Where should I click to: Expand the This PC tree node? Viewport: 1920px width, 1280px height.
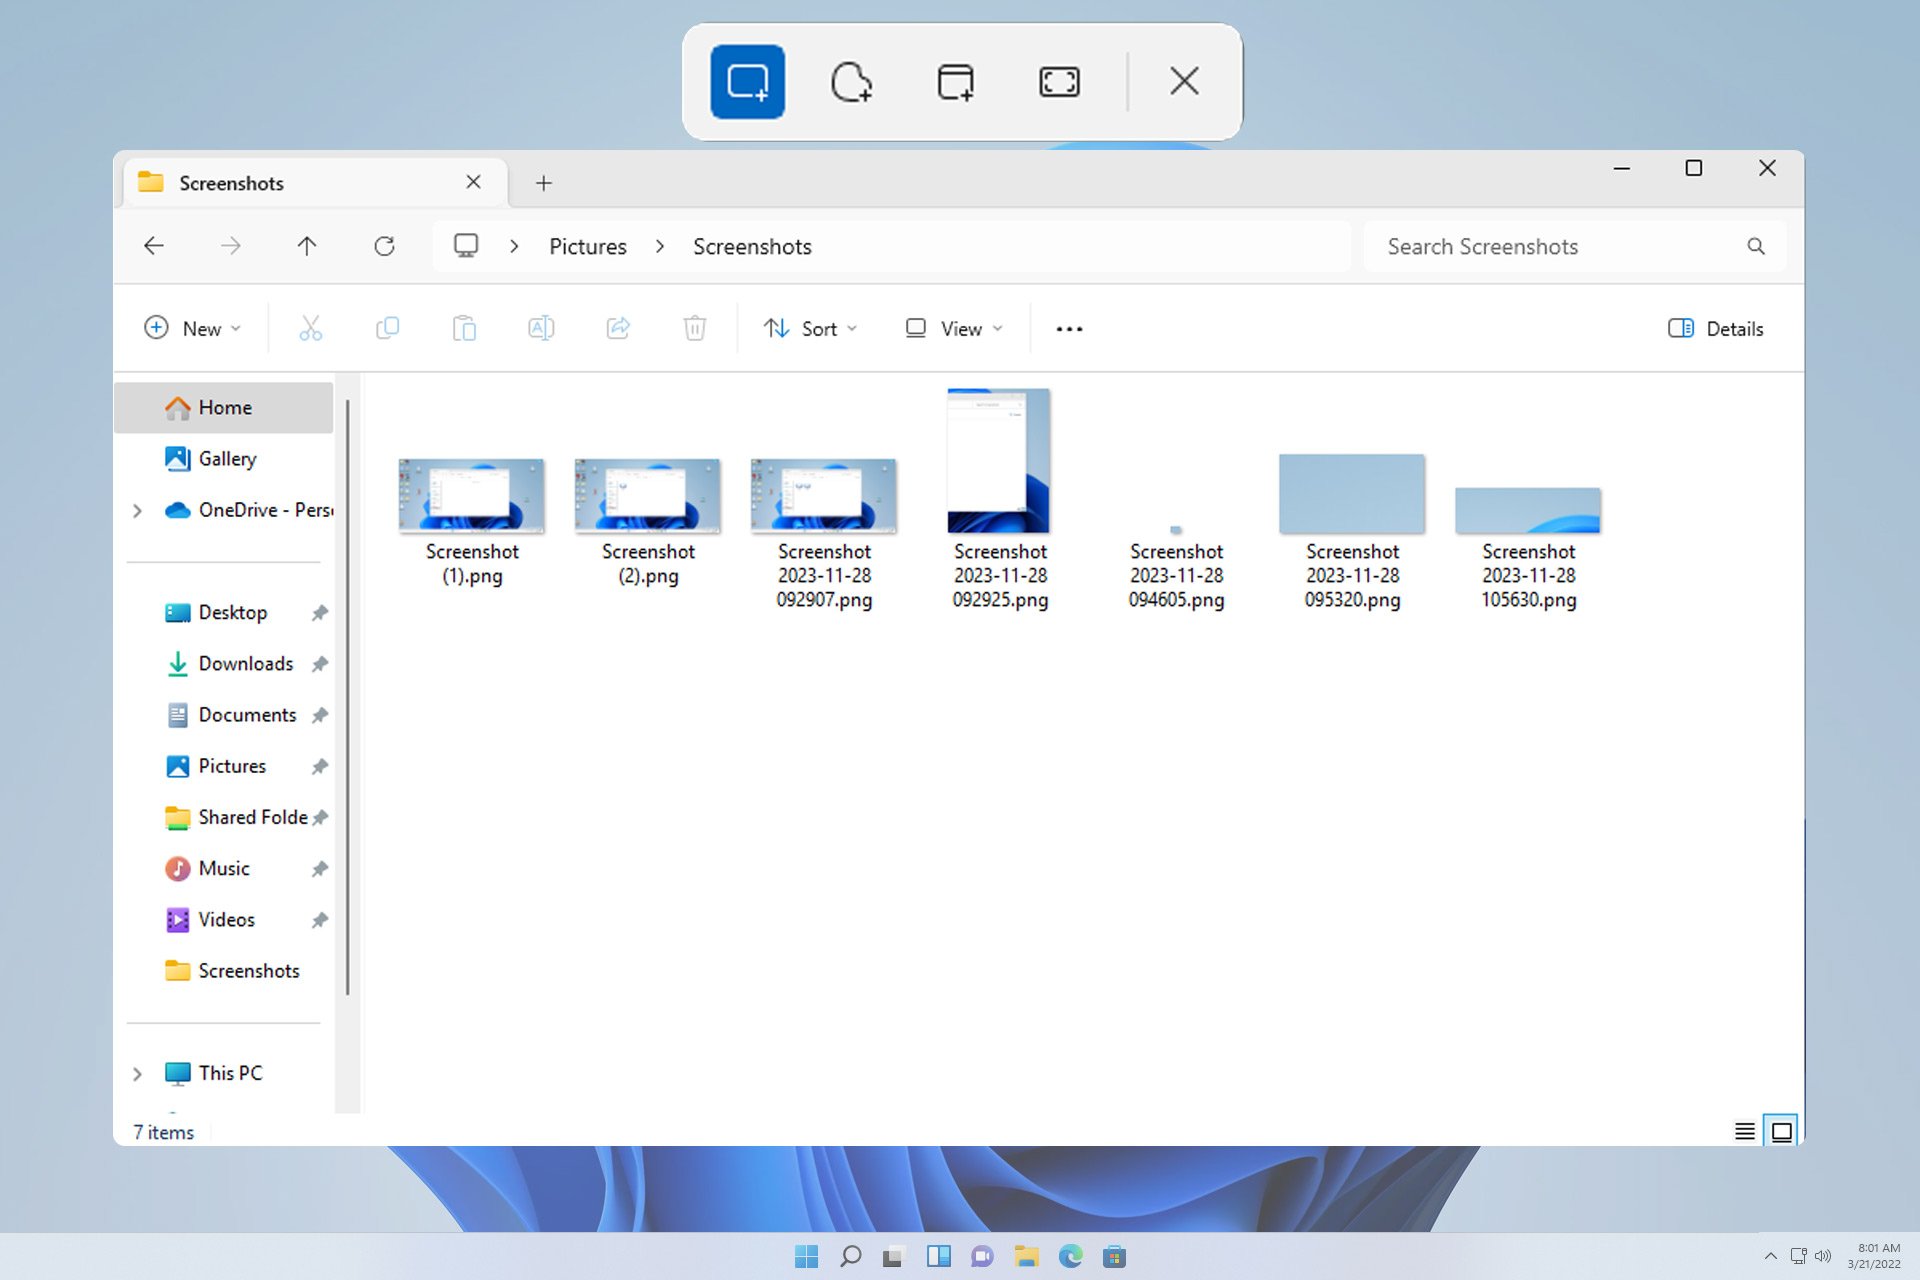click(137, 1073)
